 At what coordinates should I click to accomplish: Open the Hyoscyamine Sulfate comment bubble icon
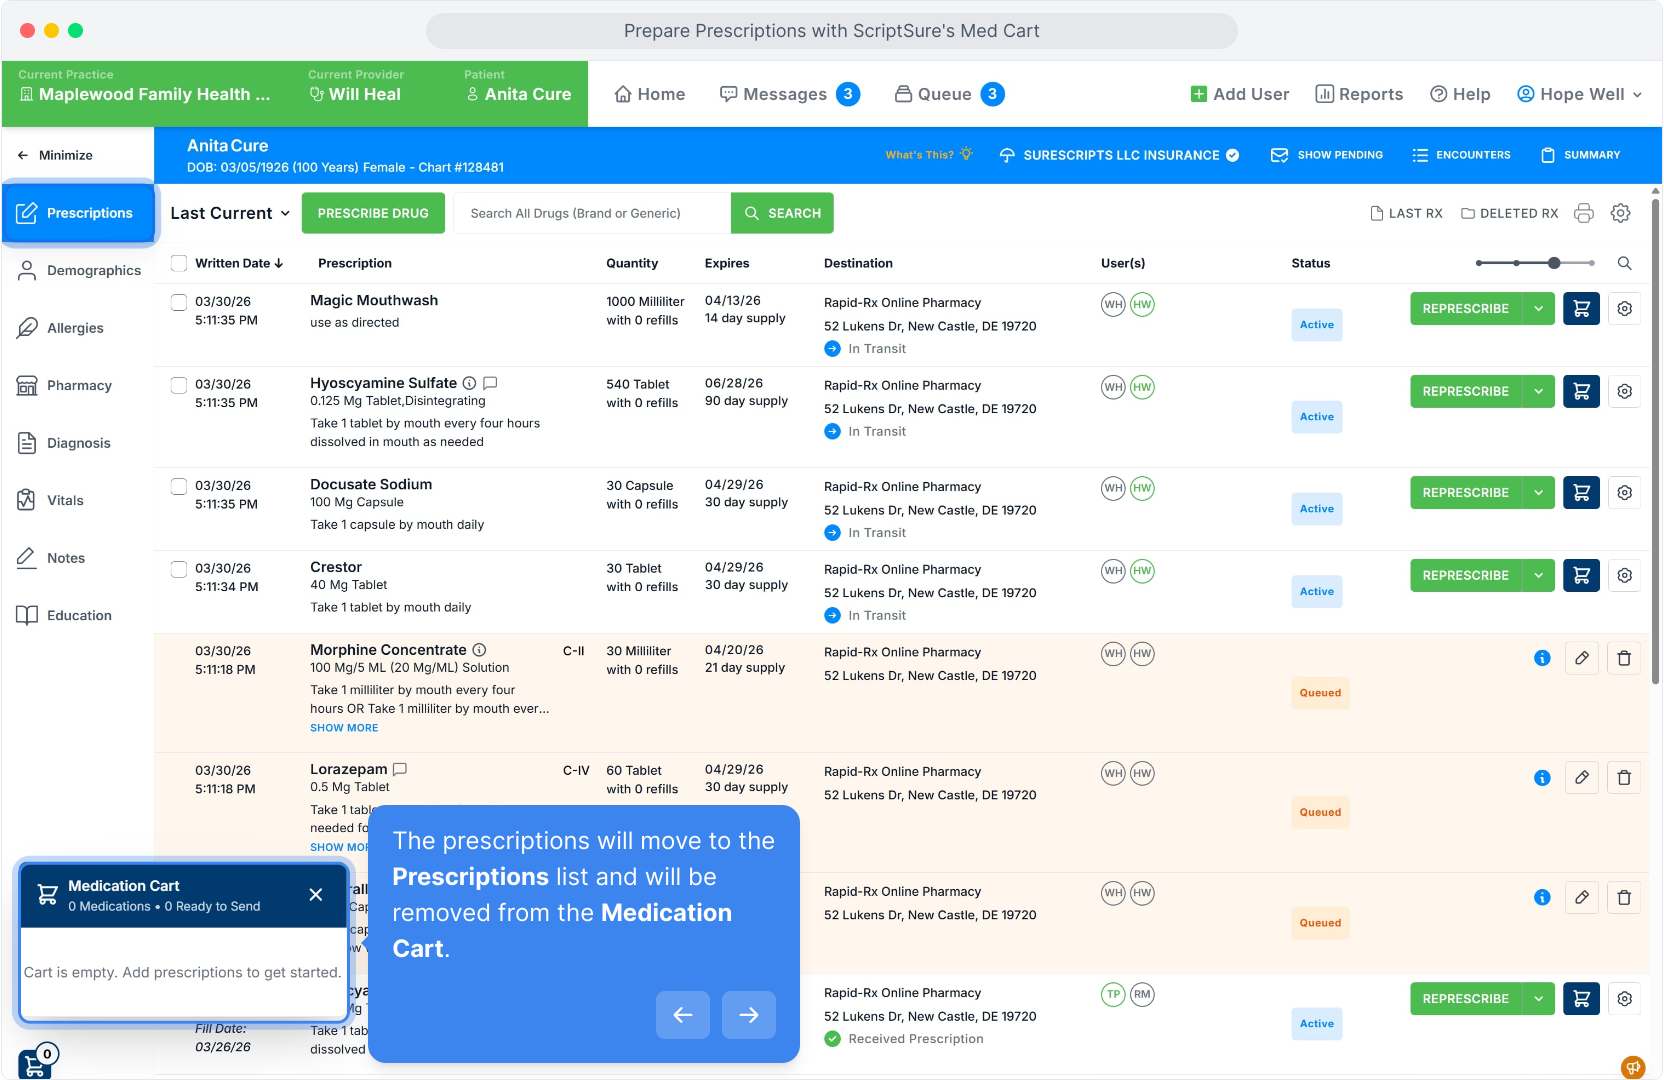click(x=490, y=383)
